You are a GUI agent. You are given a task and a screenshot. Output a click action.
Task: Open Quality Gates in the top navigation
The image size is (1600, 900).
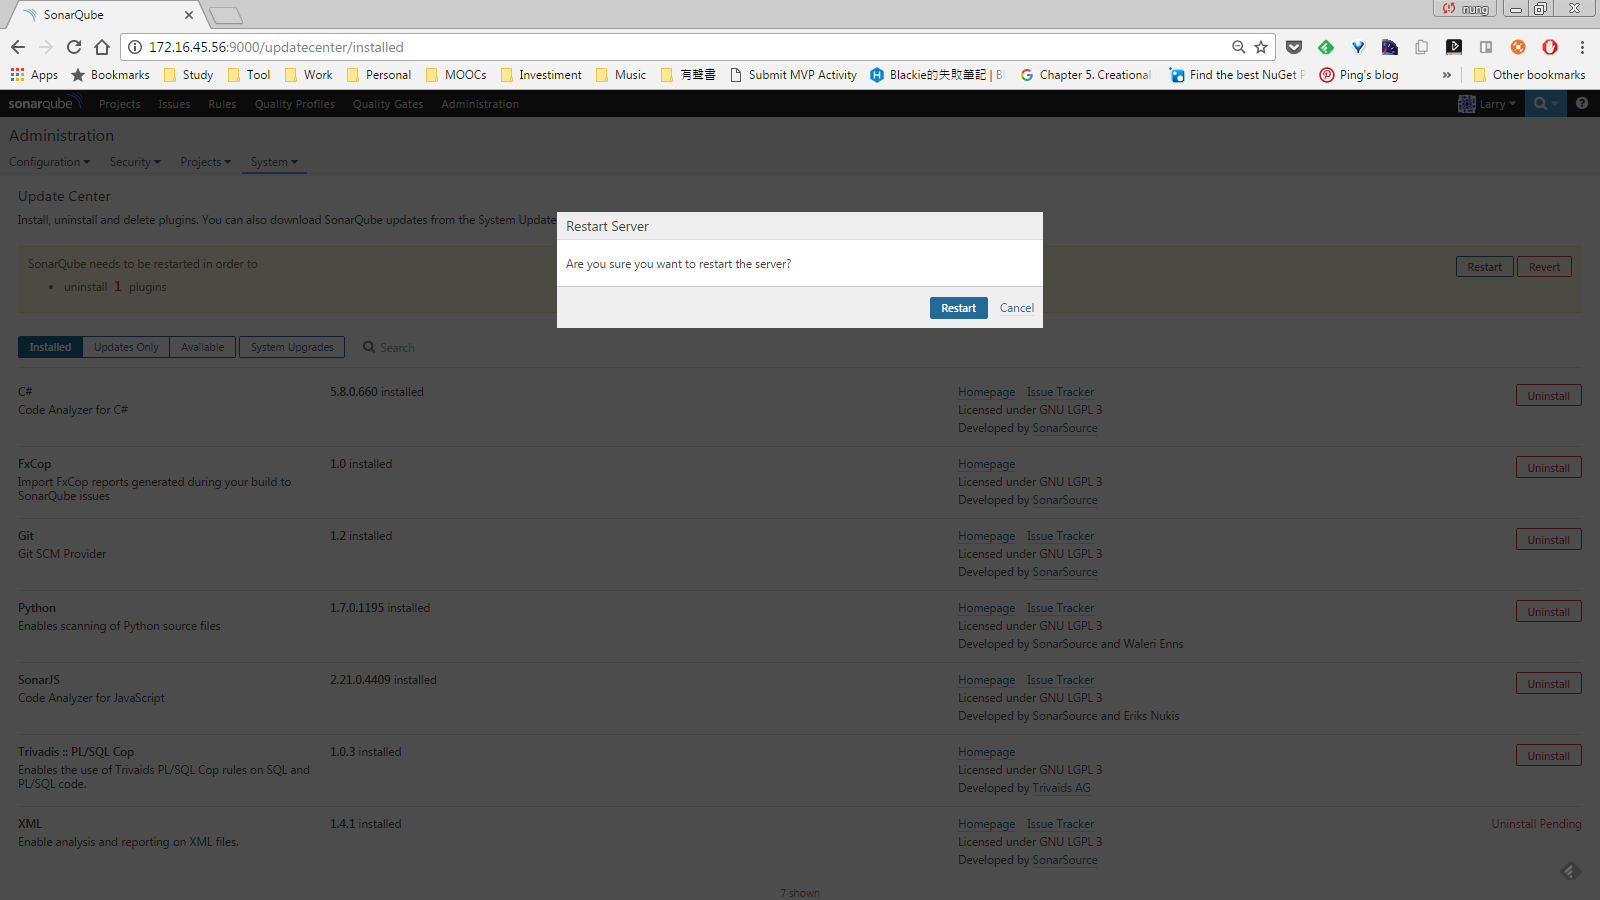point(388,104)
